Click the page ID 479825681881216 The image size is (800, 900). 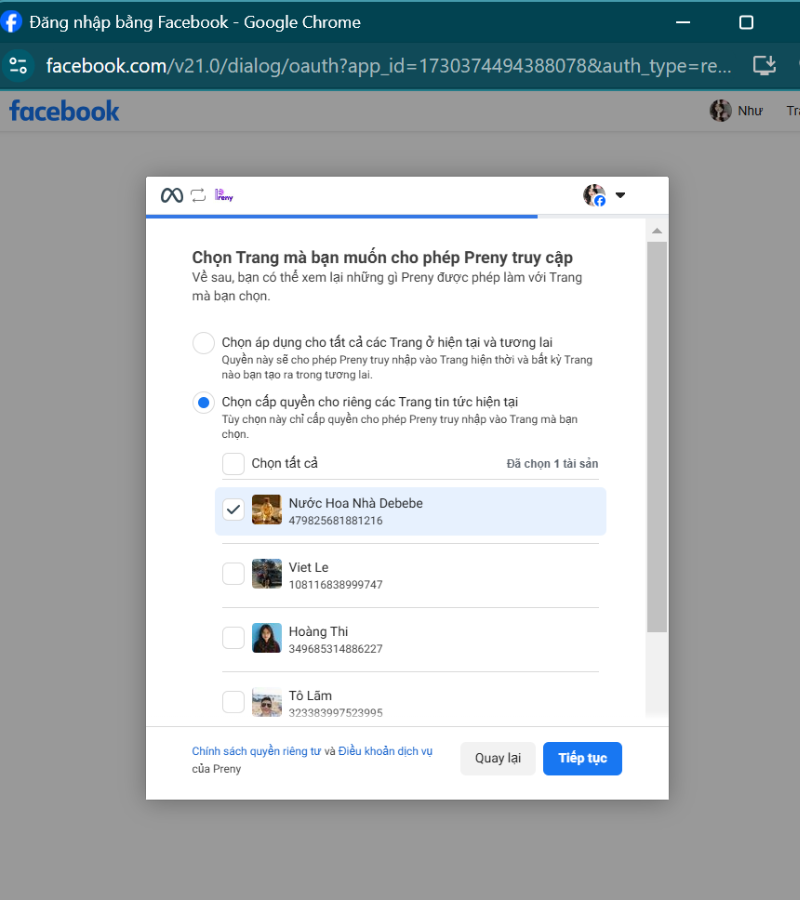pos(336,521)
